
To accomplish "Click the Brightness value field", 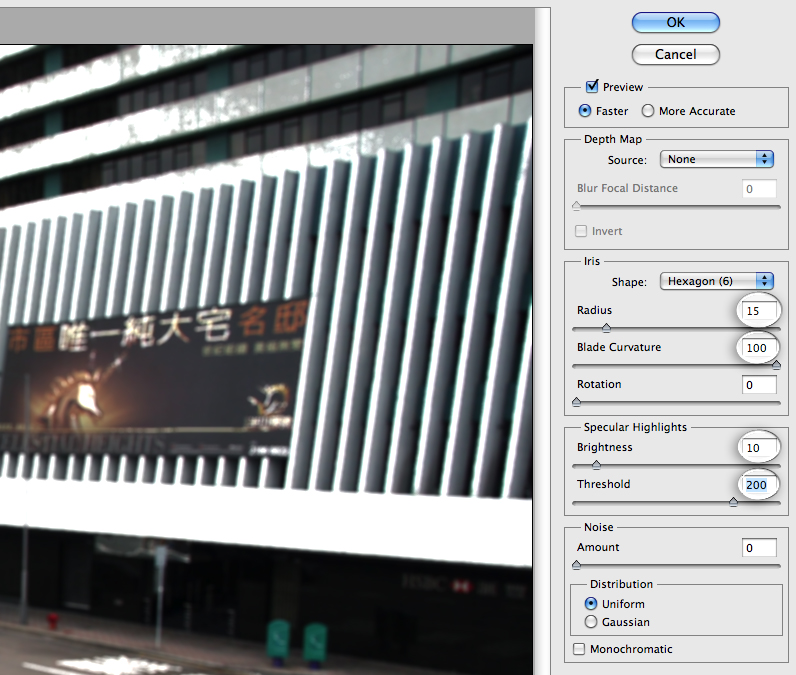I will pos(759,448).
